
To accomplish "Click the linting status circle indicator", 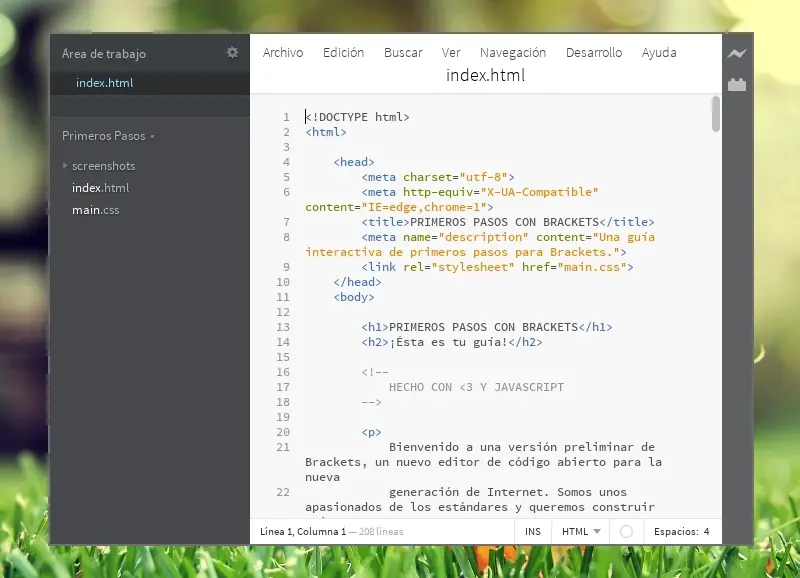I will [x=626, y=532].
